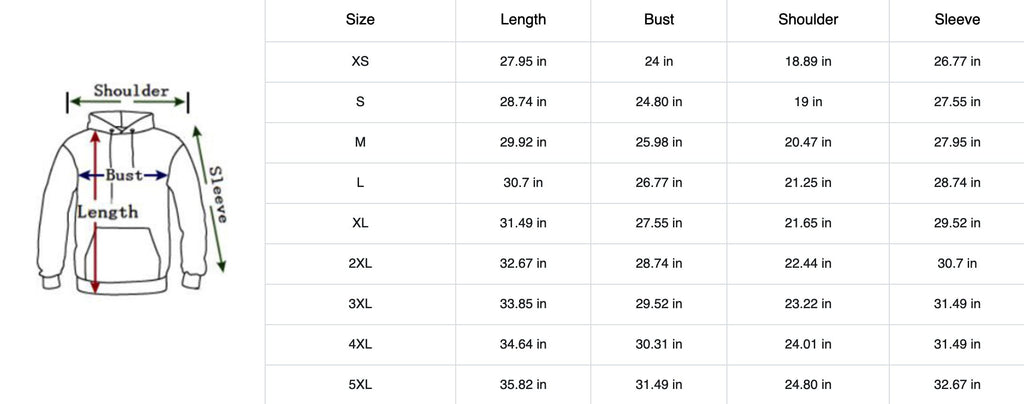Click the 24.01 in shoulder cell for 4XL
The image size is (1024, 404).
(808, 345)
